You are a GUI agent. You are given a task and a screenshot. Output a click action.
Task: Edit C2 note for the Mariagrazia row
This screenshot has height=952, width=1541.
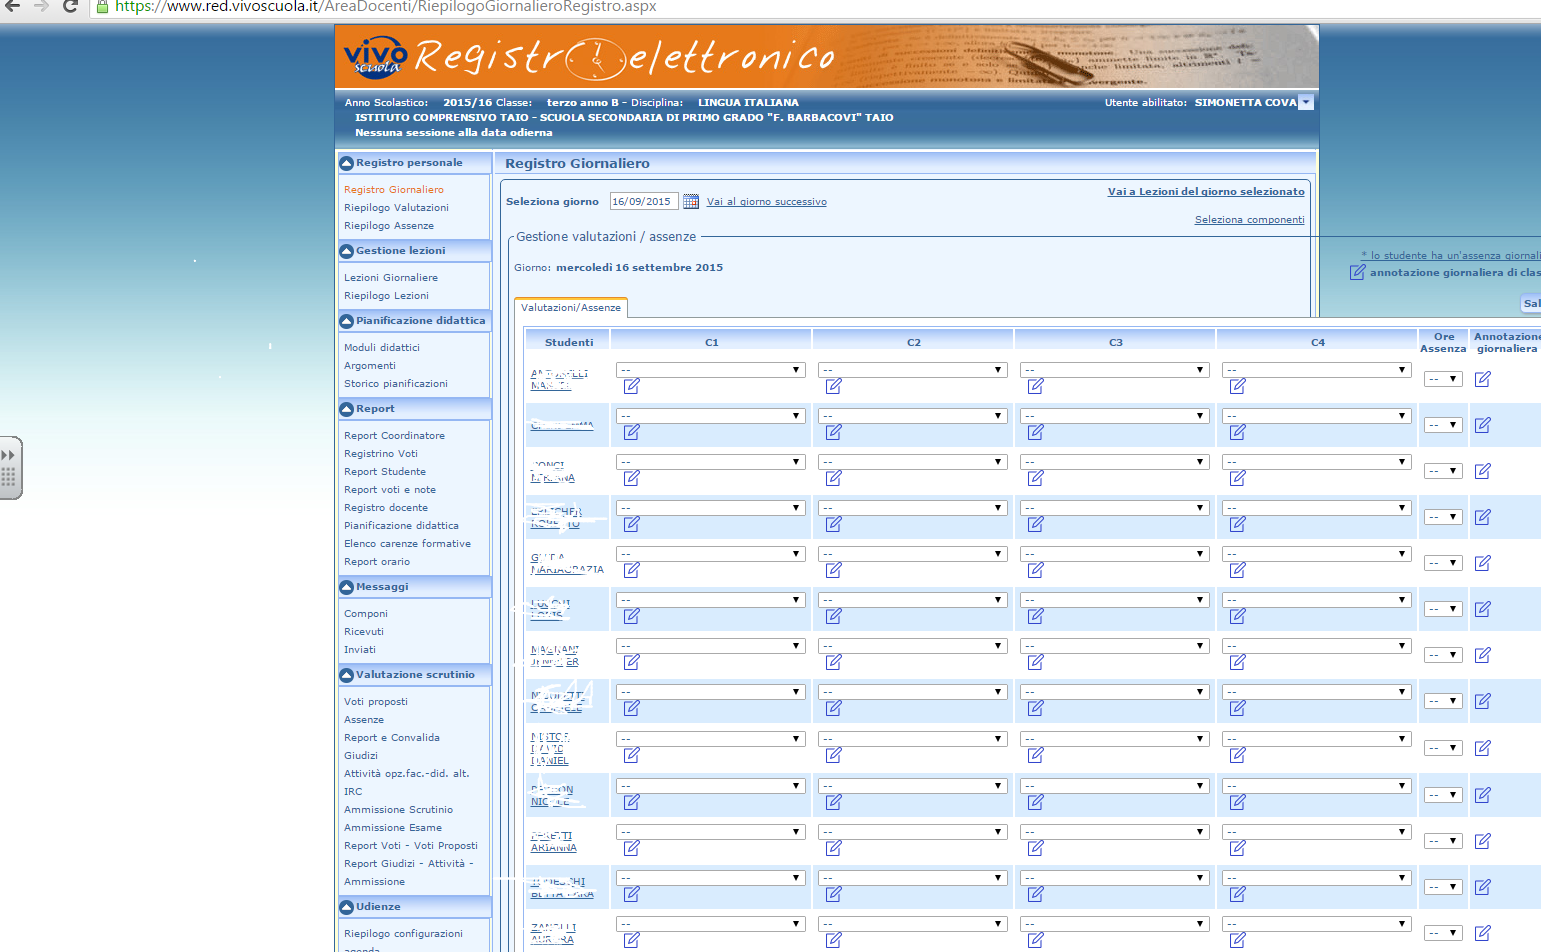pos(834,570)
